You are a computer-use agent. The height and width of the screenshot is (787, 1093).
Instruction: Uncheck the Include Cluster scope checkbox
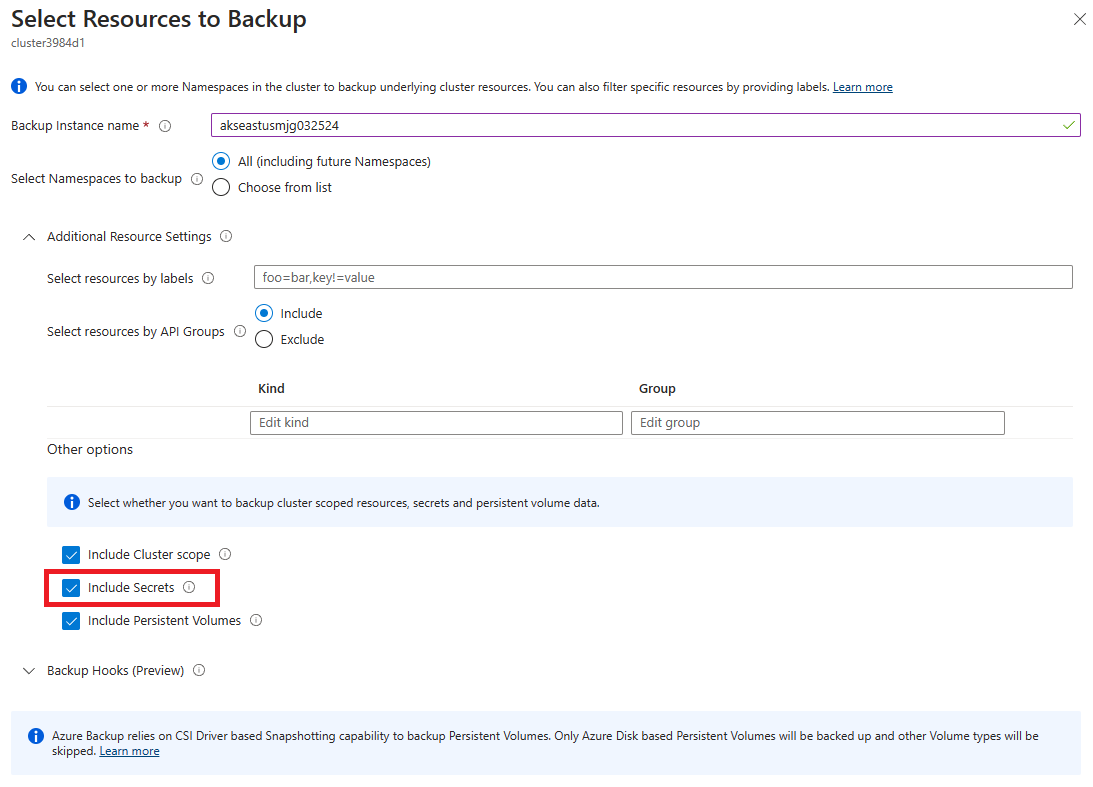click(71, 554)
